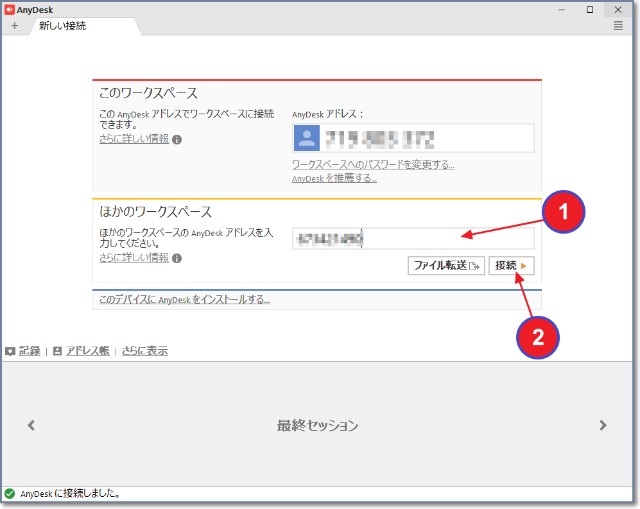Click the blue user avatar icon
The width and height of the screenshot is (640, 509).
pos(308,138)
